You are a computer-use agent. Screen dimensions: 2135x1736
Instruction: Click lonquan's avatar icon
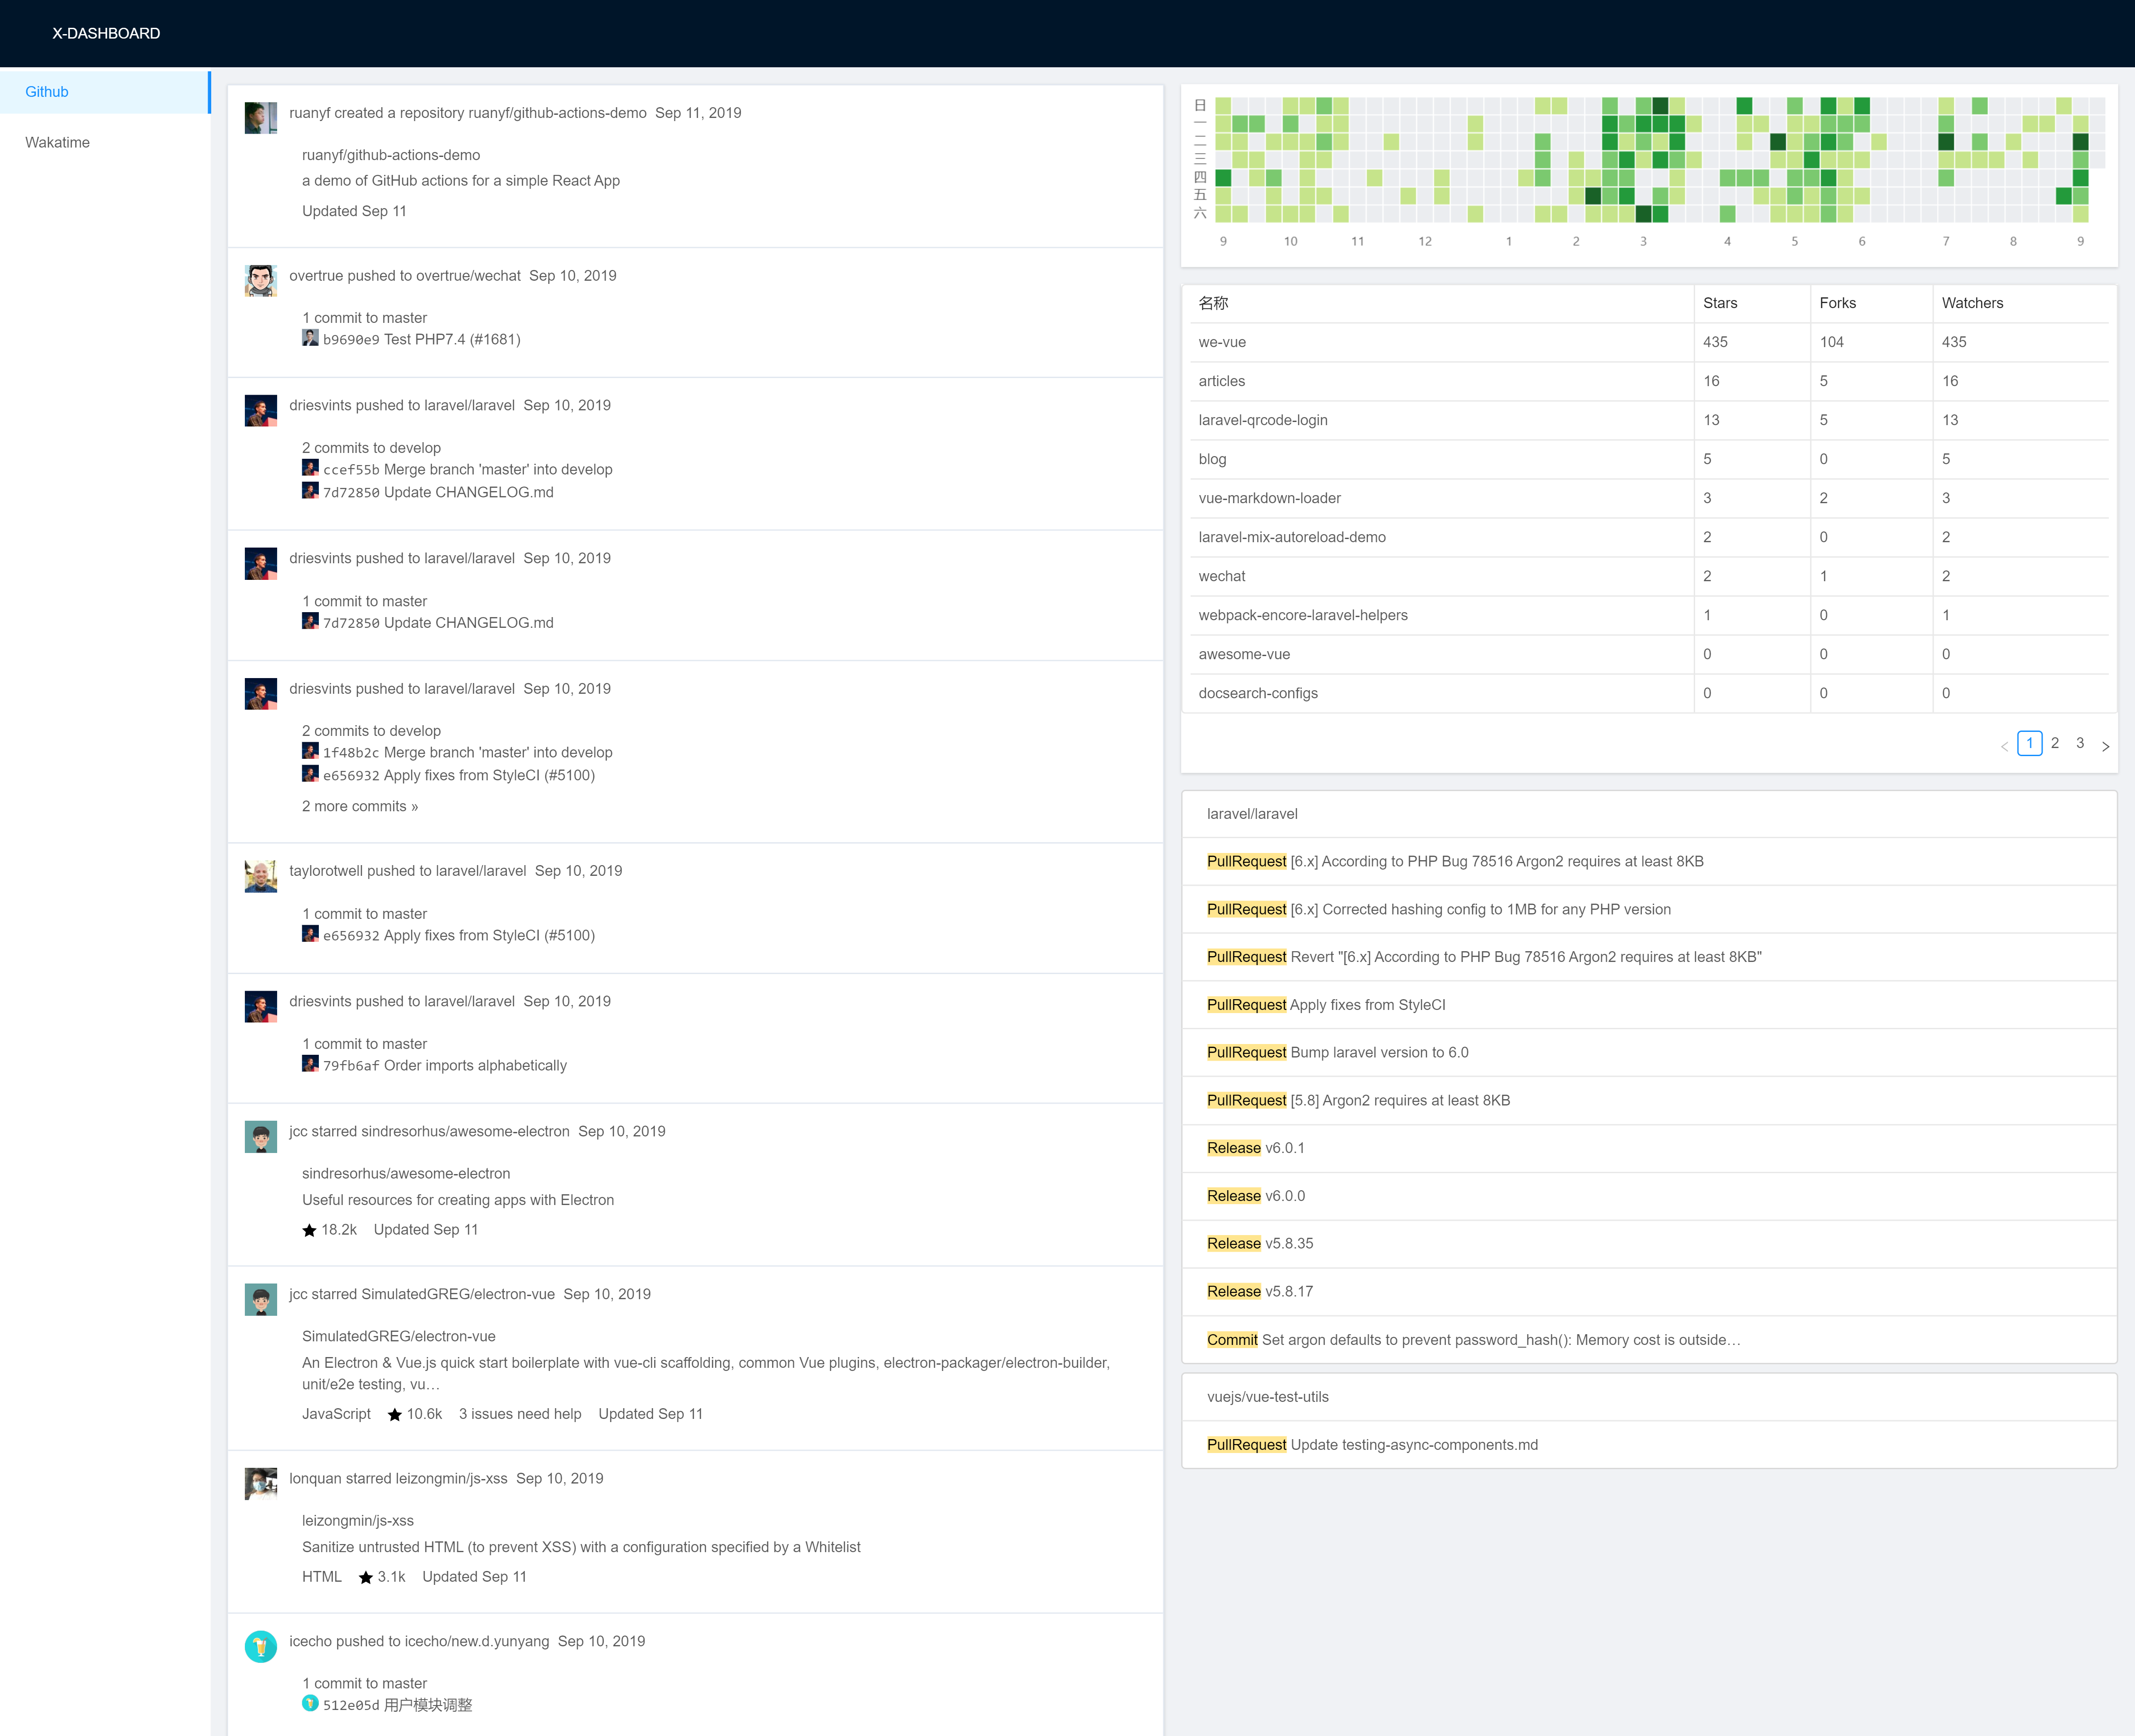(260, 1484)
